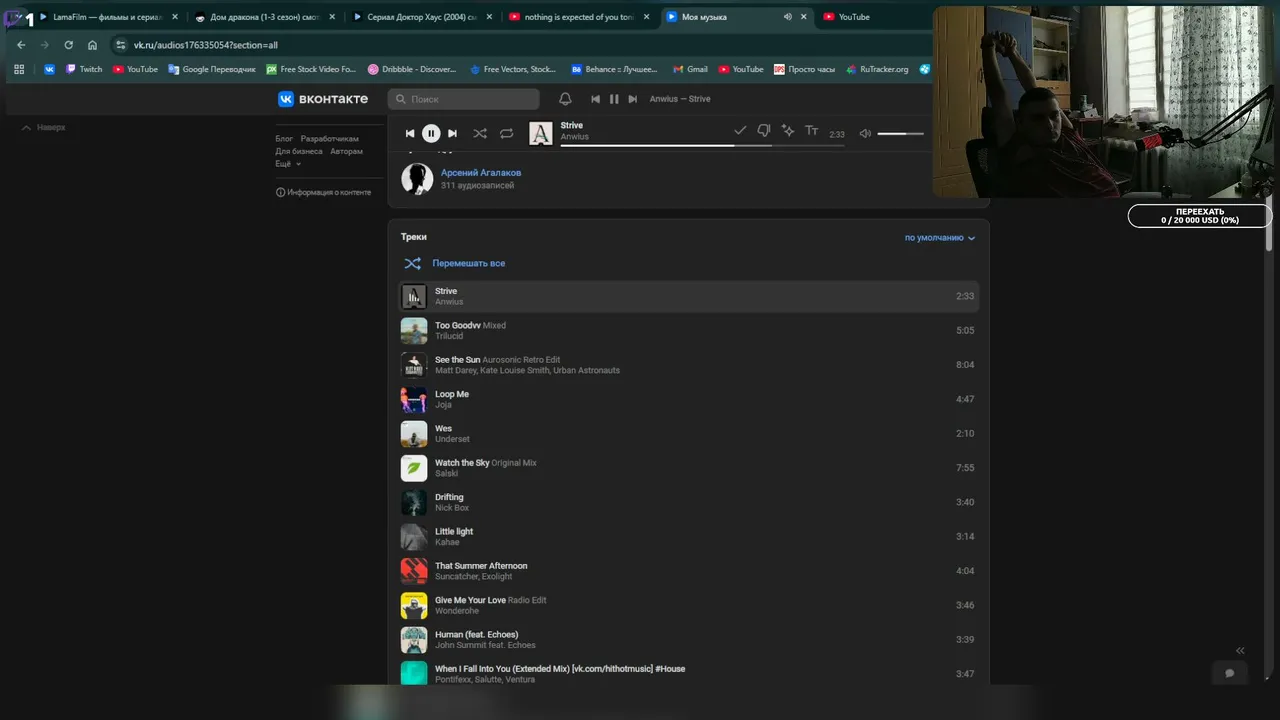Image resolution: width=1280 pixels, height=720 pixels.
Task: Open Информация о контенте link
Action: pos(323,192)
